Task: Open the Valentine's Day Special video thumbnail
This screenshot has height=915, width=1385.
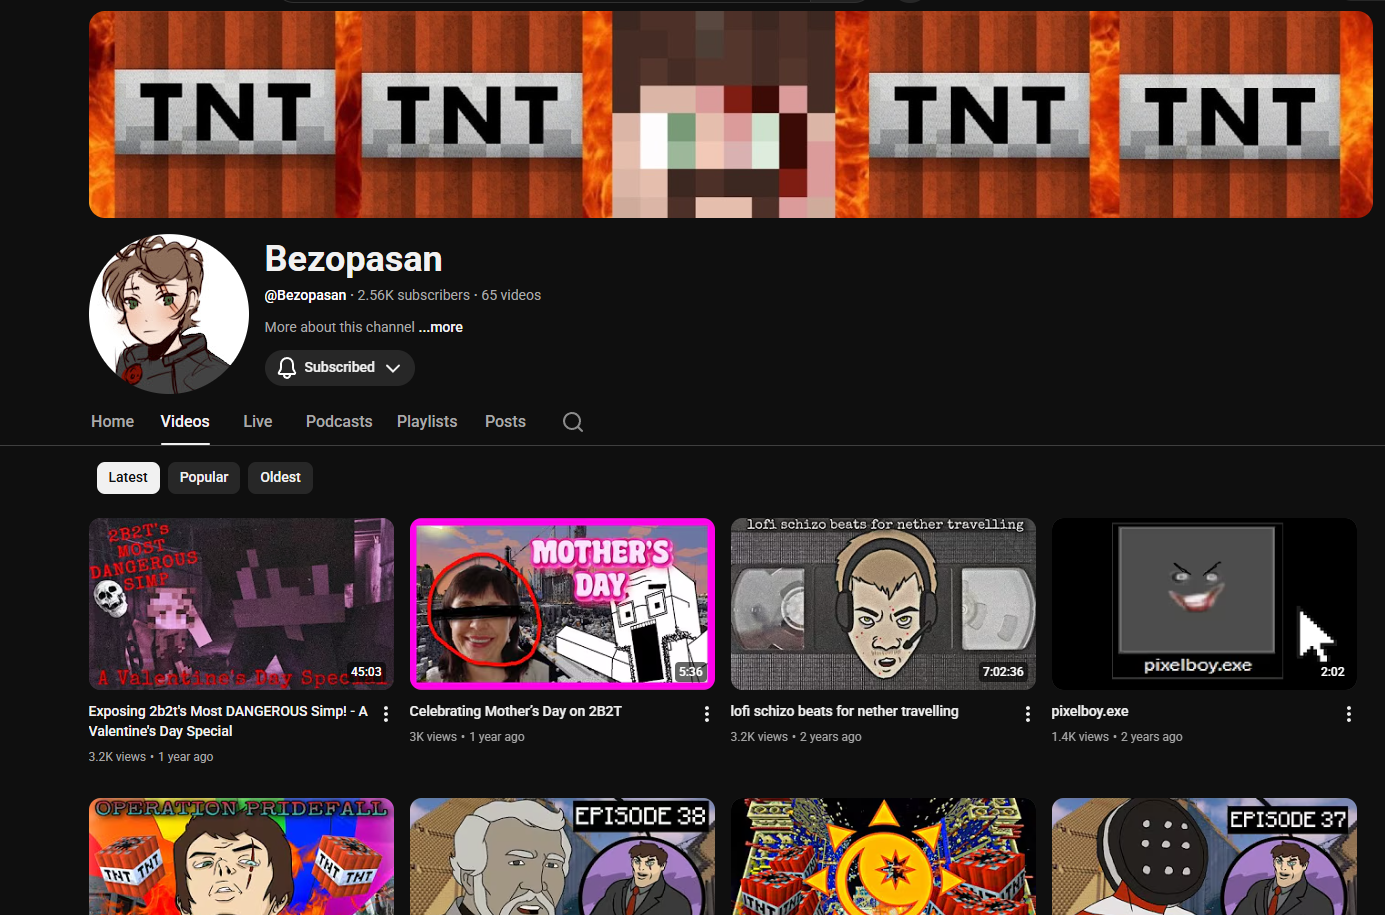Action: coord(241,604)
